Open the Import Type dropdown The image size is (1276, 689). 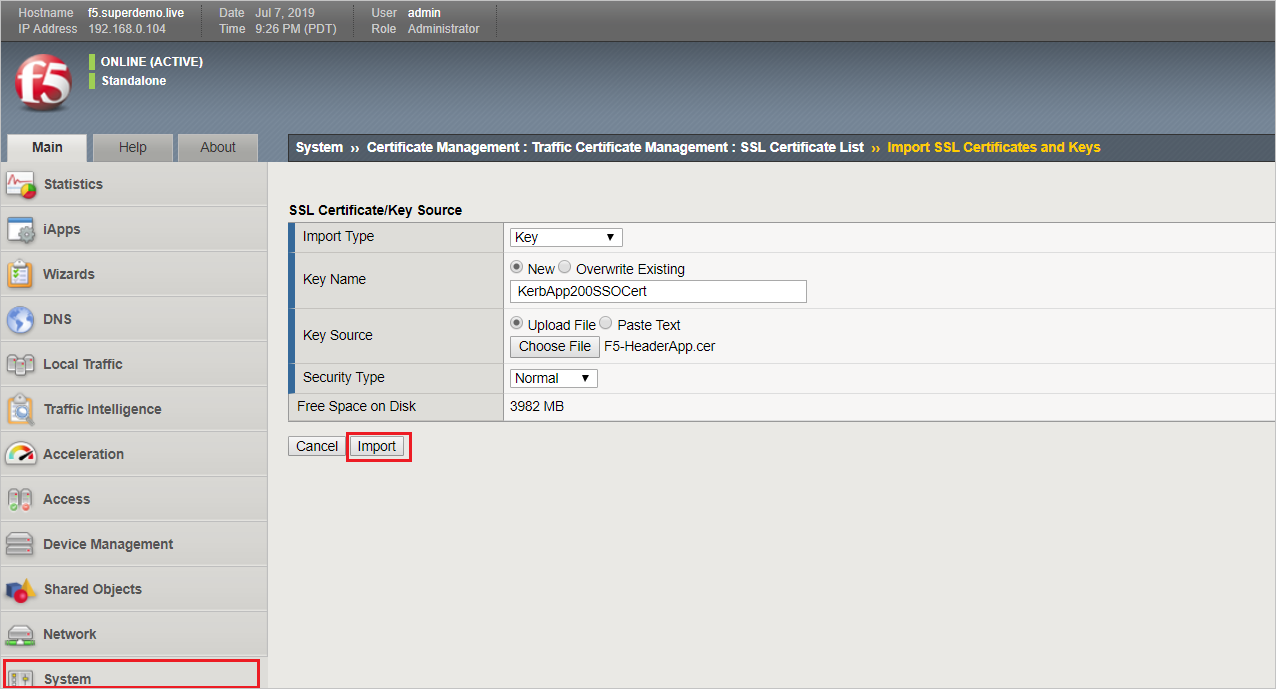[x=566, y=237]
